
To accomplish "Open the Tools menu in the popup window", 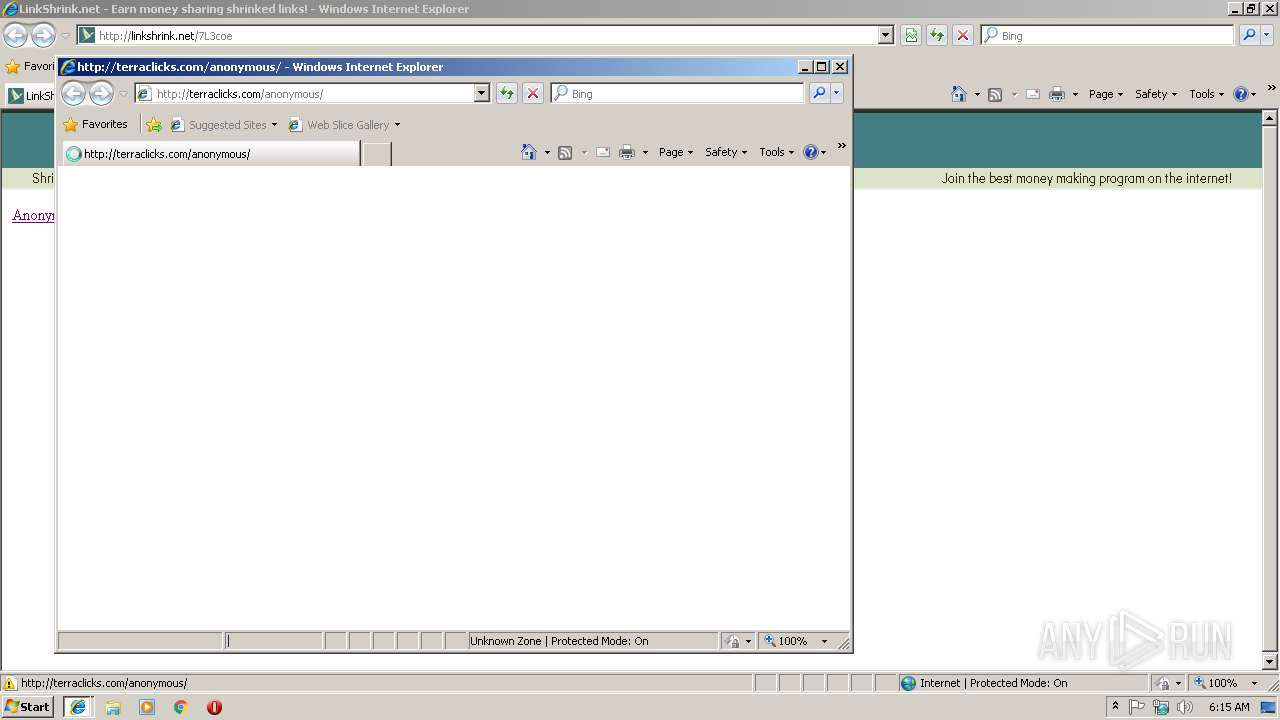I will pyautogui.click(x=777, y=152).
